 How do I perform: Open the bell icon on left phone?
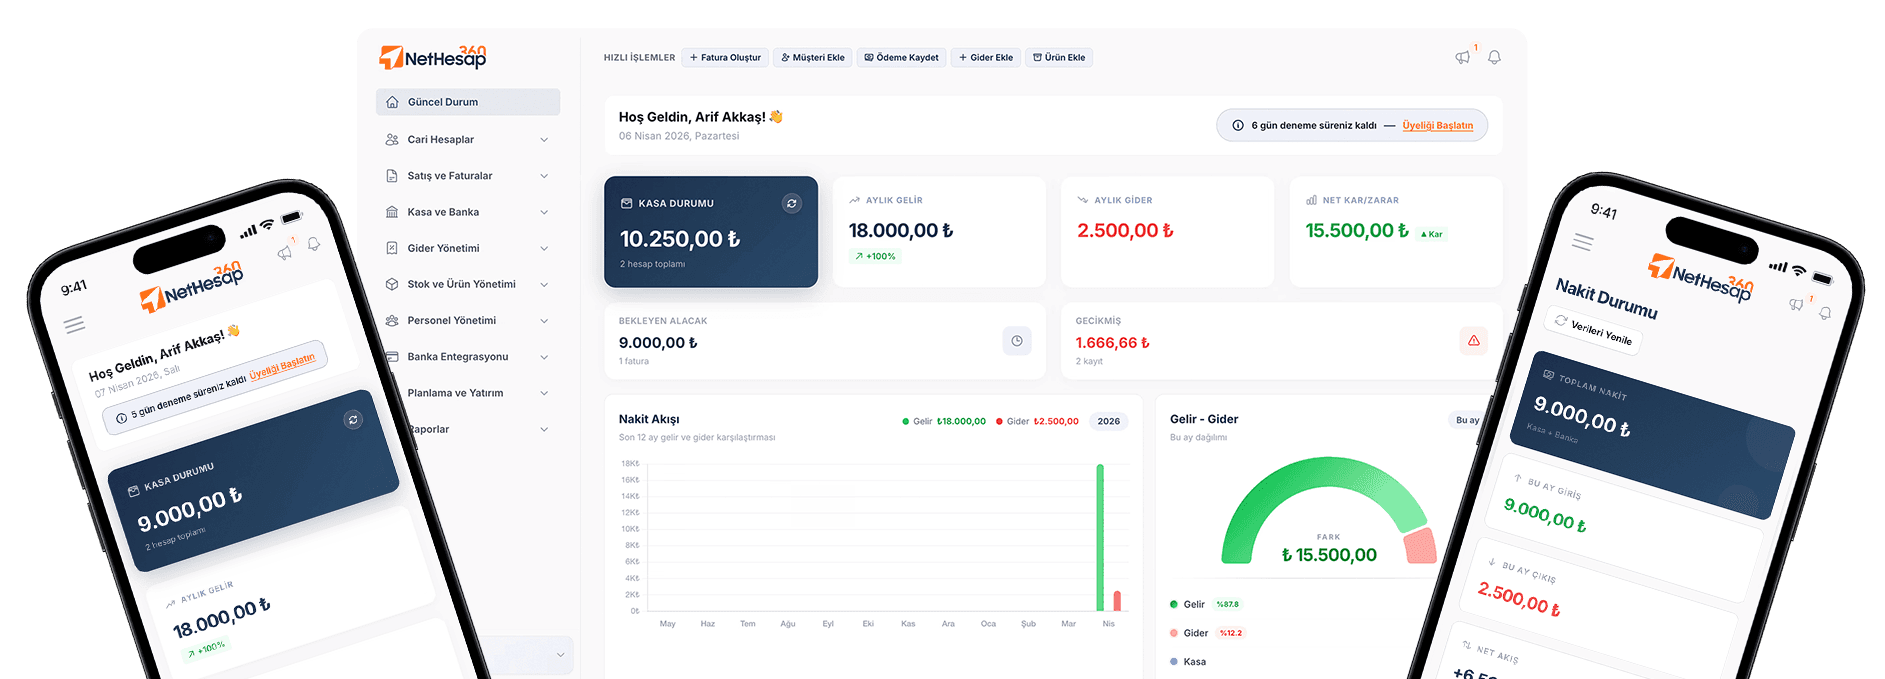(314, 244)
